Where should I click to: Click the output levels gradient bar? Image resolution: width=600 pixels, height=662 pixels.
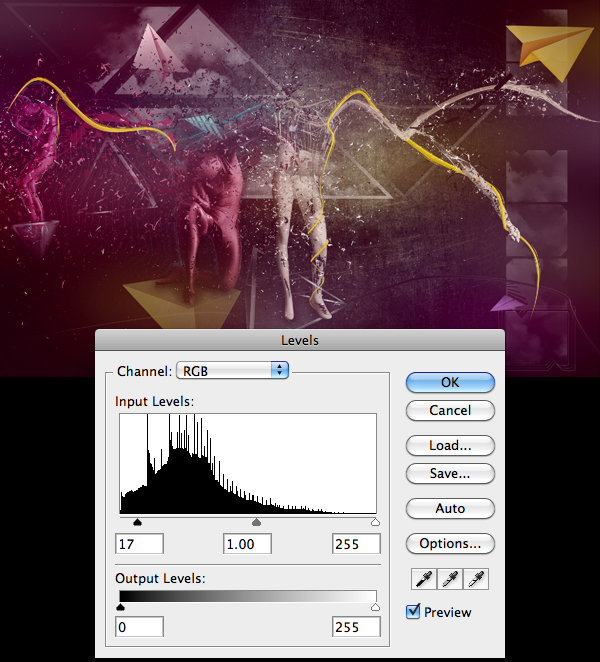[248, 596]
